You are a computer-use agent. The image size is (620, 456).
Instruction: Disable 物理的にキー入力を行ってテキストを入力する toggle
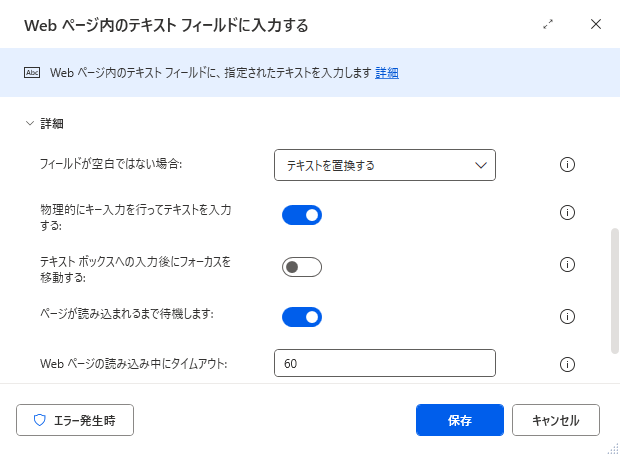tap(302, 215)
